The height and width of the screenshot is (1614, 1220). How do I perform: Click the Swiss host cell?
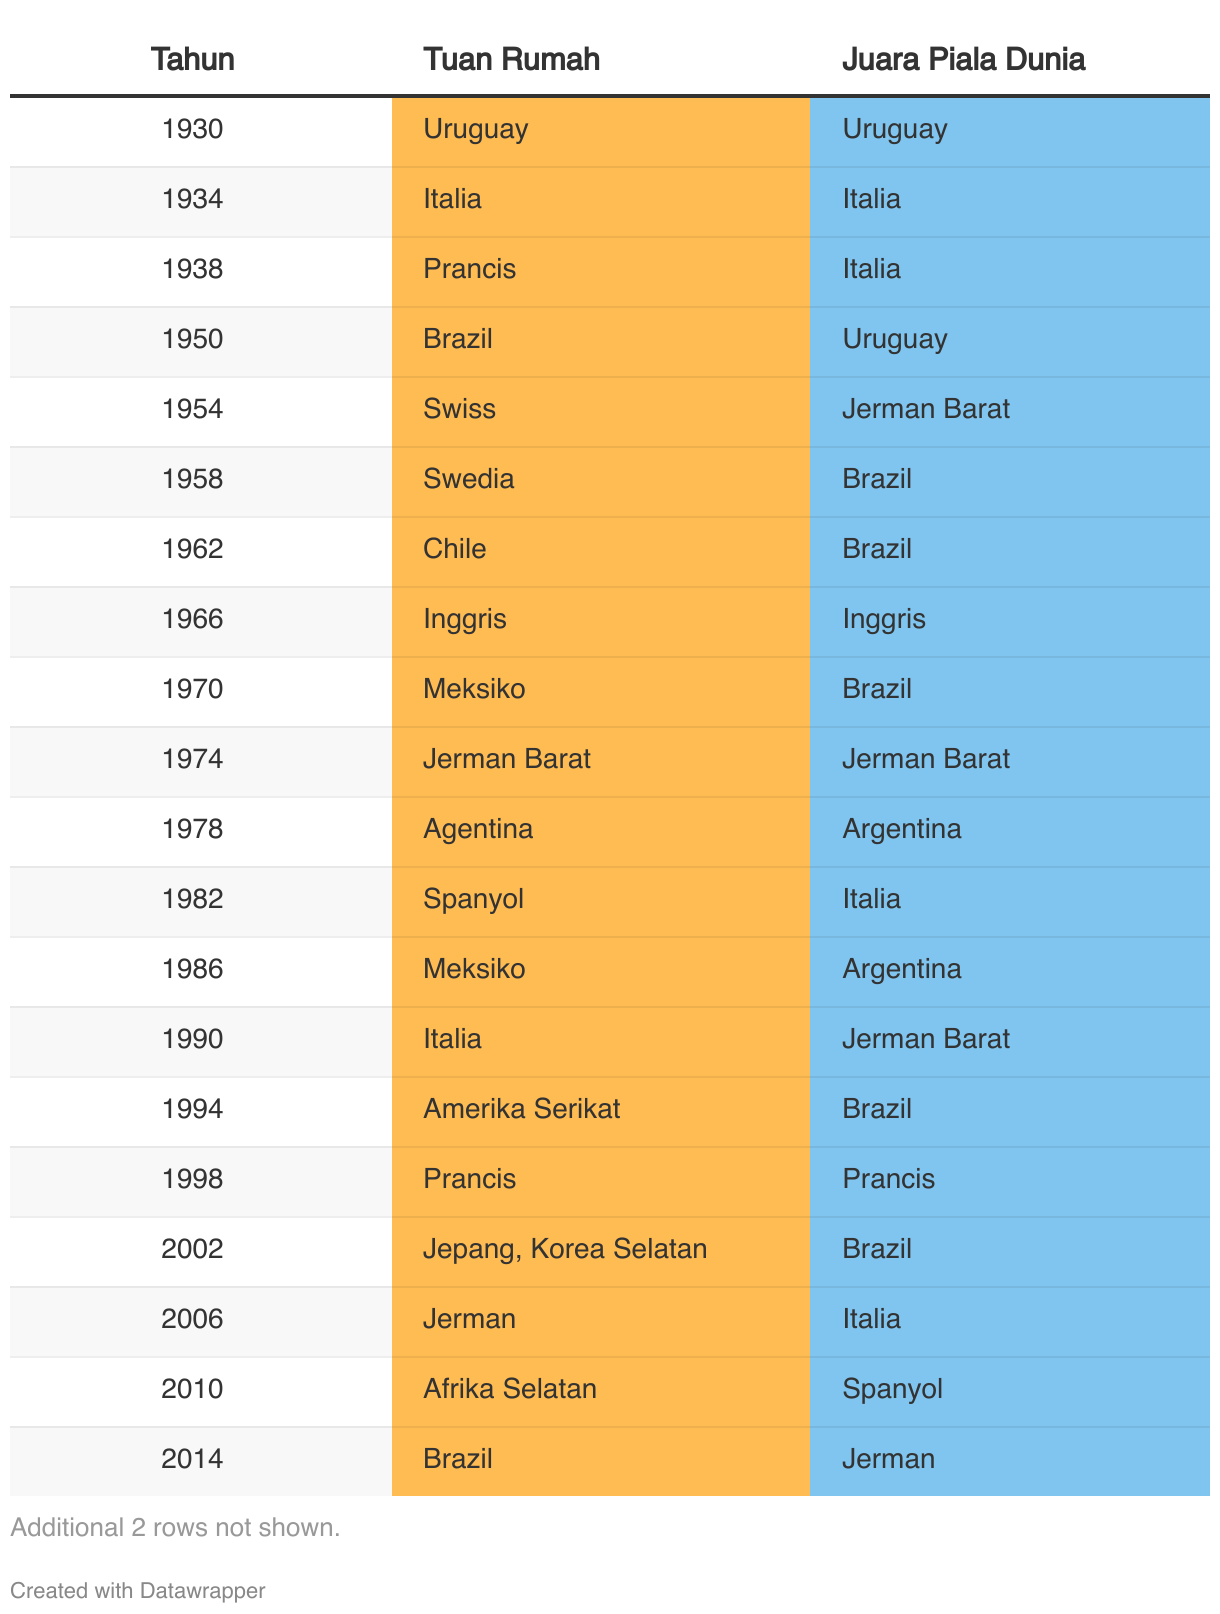click(x=600, y=410)
